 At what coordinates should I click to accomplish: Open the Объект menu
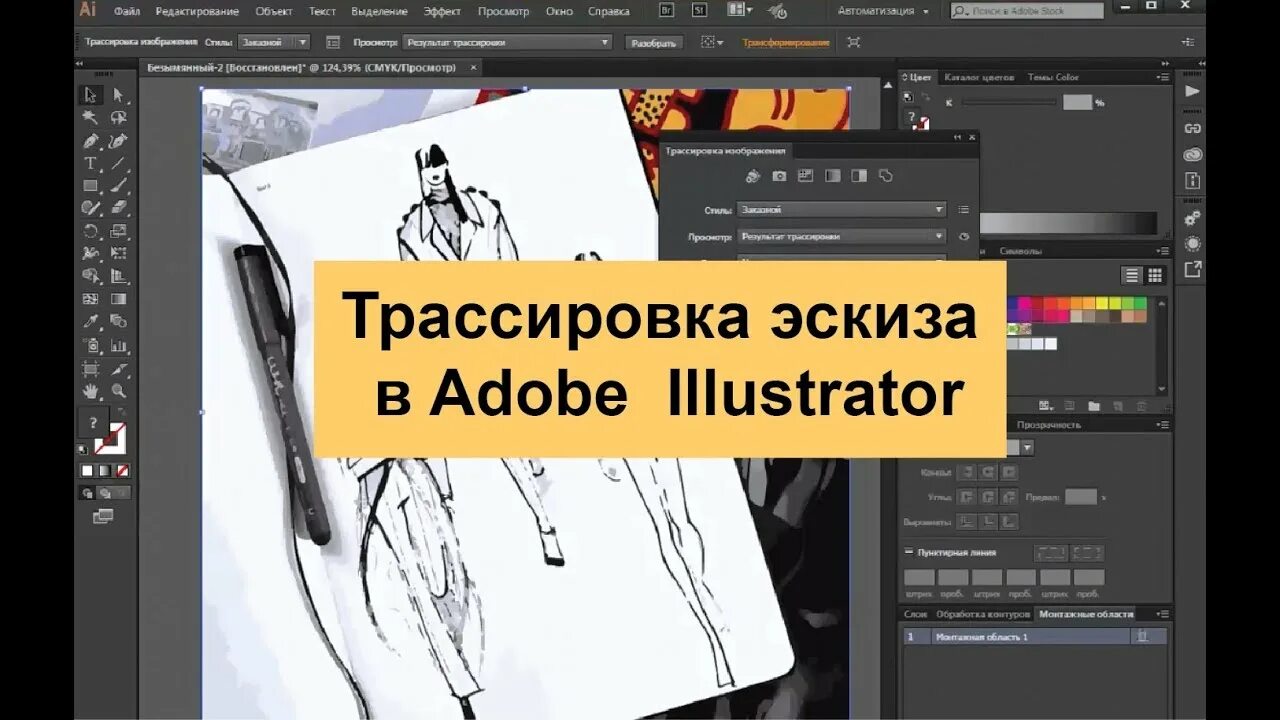click(274, 11)
